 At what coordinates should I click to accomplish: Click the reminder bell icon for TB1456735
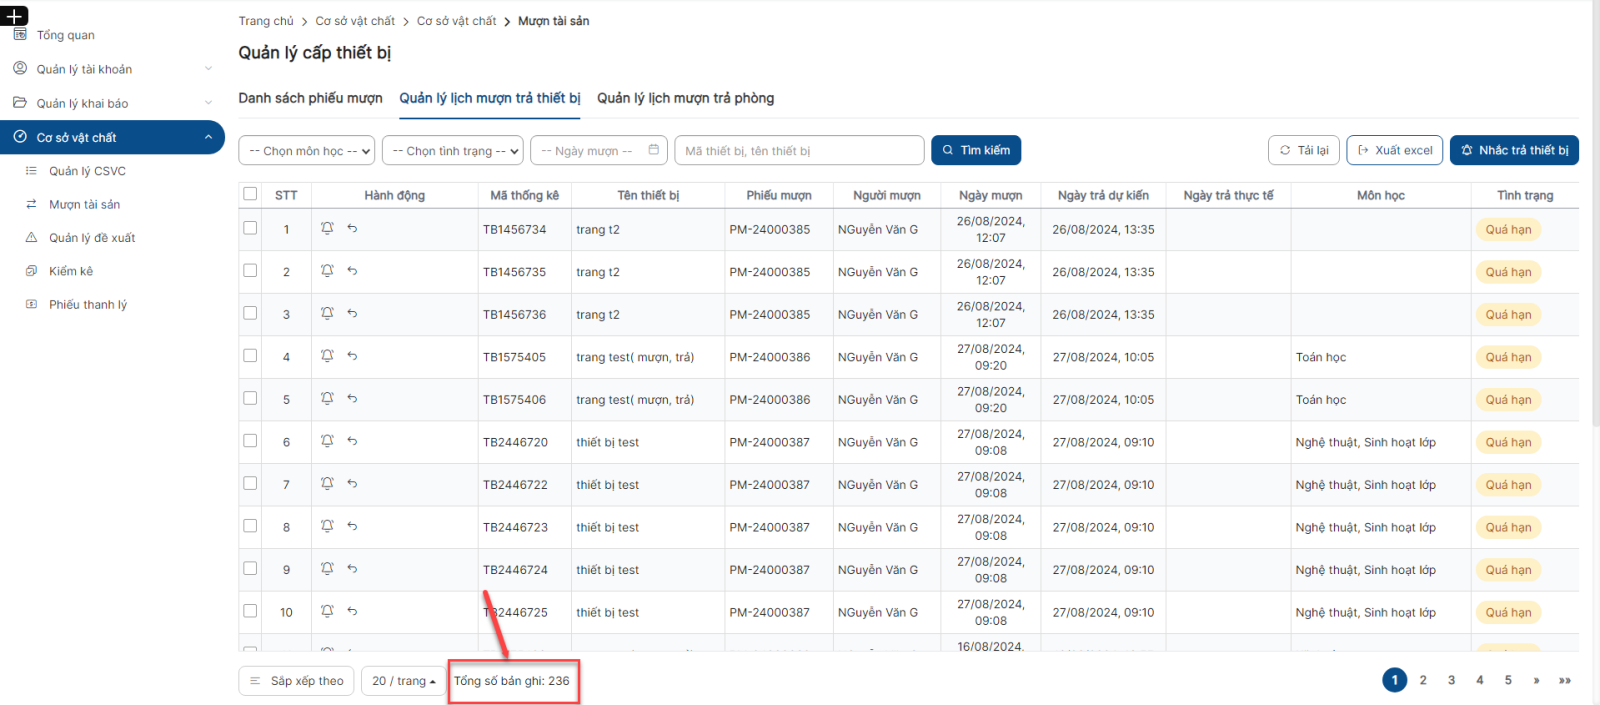coord(327,271)
